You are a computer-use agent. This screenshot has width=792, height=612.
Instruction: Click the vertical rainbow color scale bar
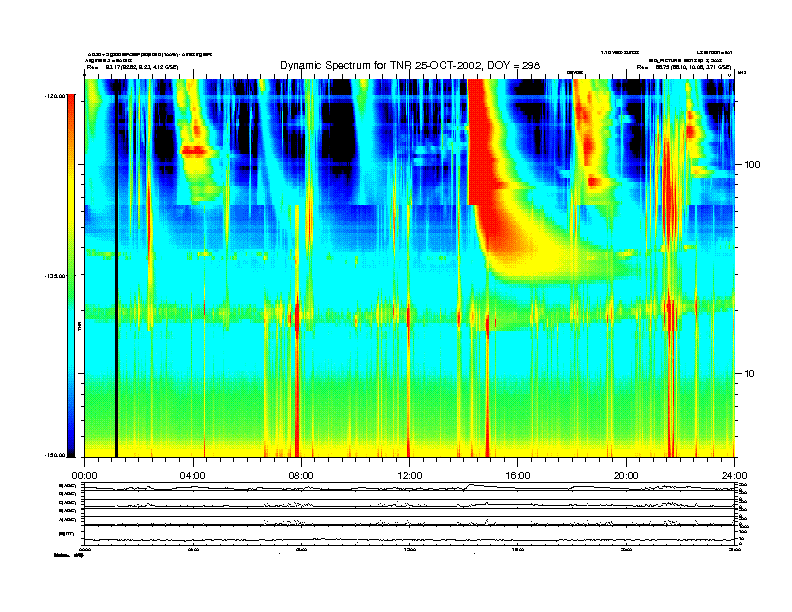pos(71,275)
